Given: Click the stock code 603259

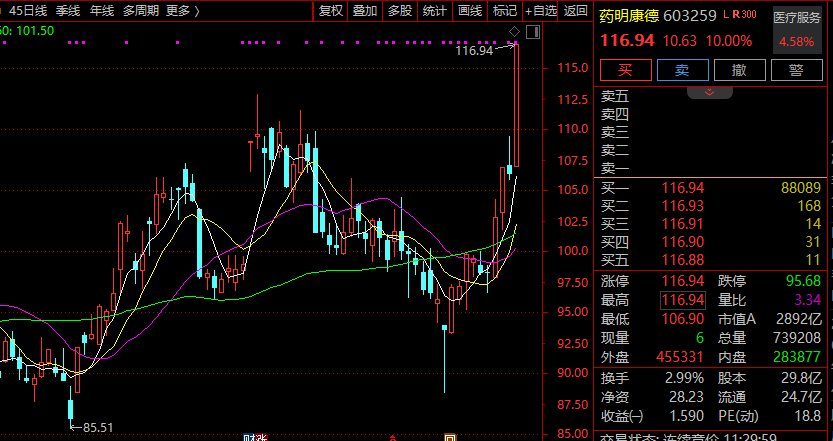Looking at the screenshot, I should (x=690, y=16).
